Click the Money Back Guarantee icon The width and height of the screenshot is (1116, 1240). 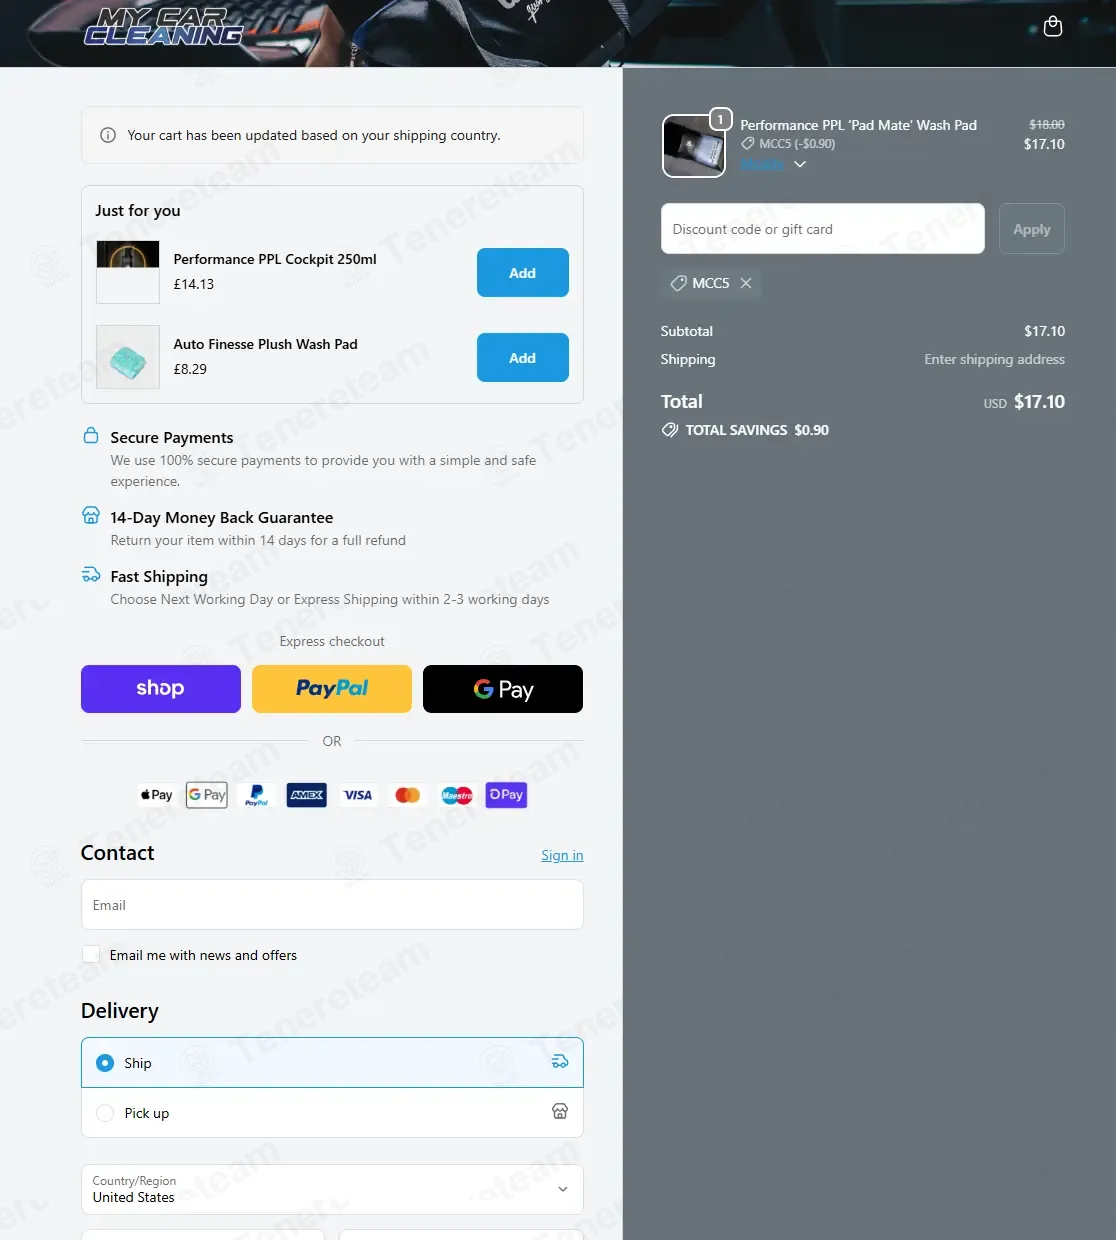tap(91, 516)
